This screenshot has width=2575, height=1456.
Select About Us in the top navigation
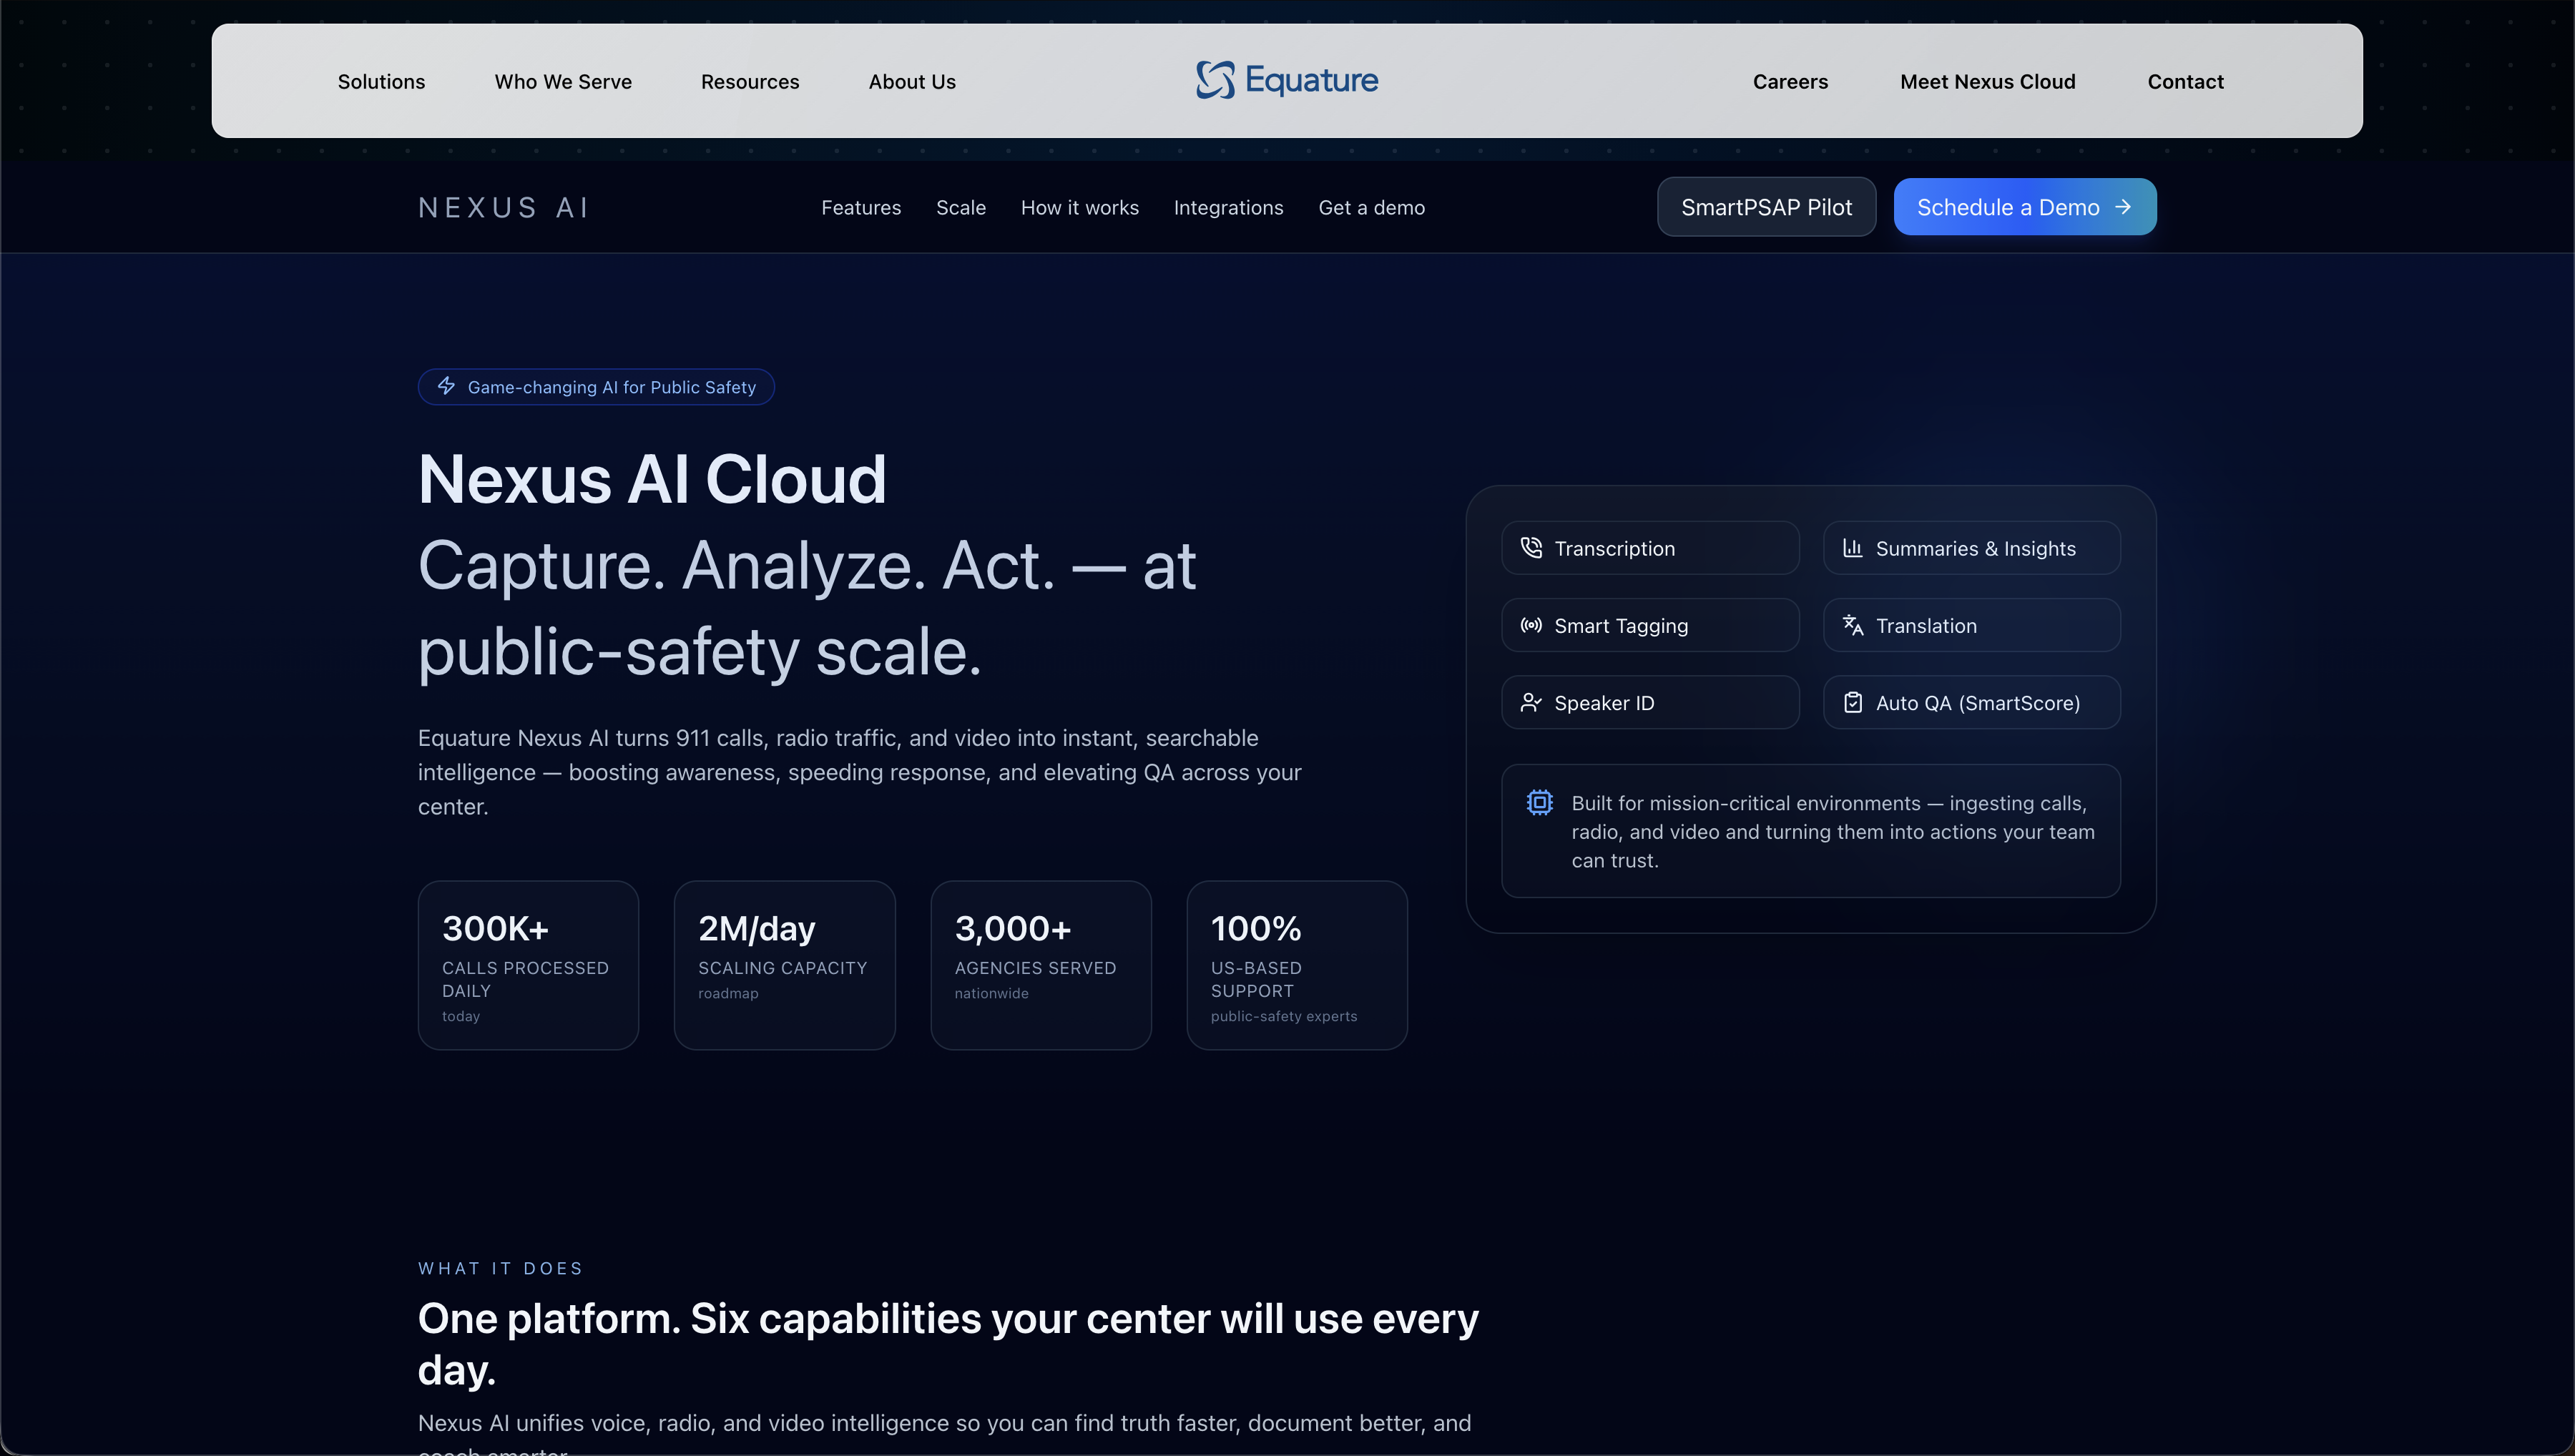pyautogui.click(x=911, y=81)
